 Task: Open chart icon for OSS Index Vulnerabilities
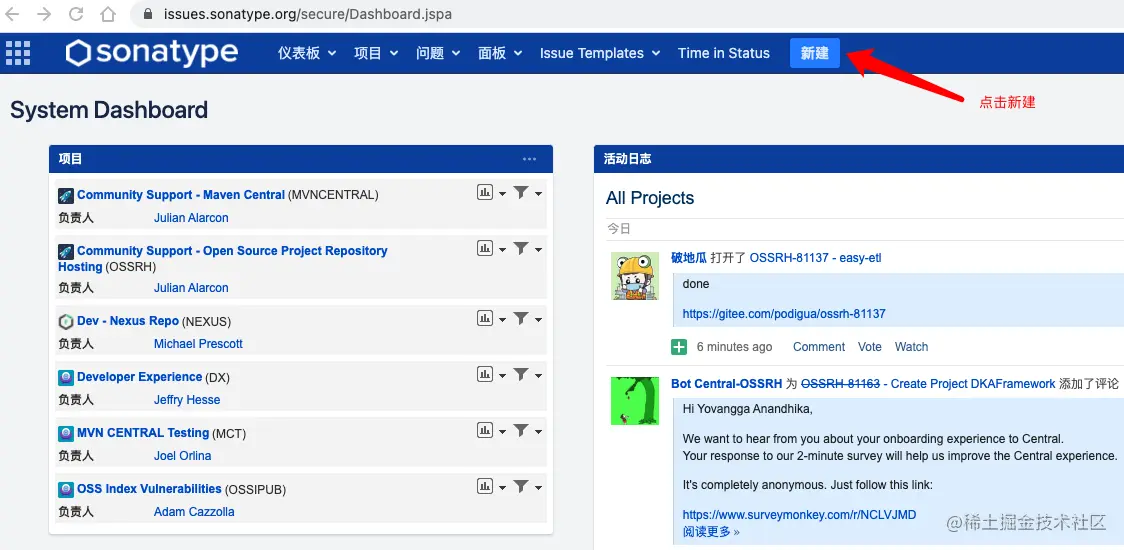click(485, 486)
